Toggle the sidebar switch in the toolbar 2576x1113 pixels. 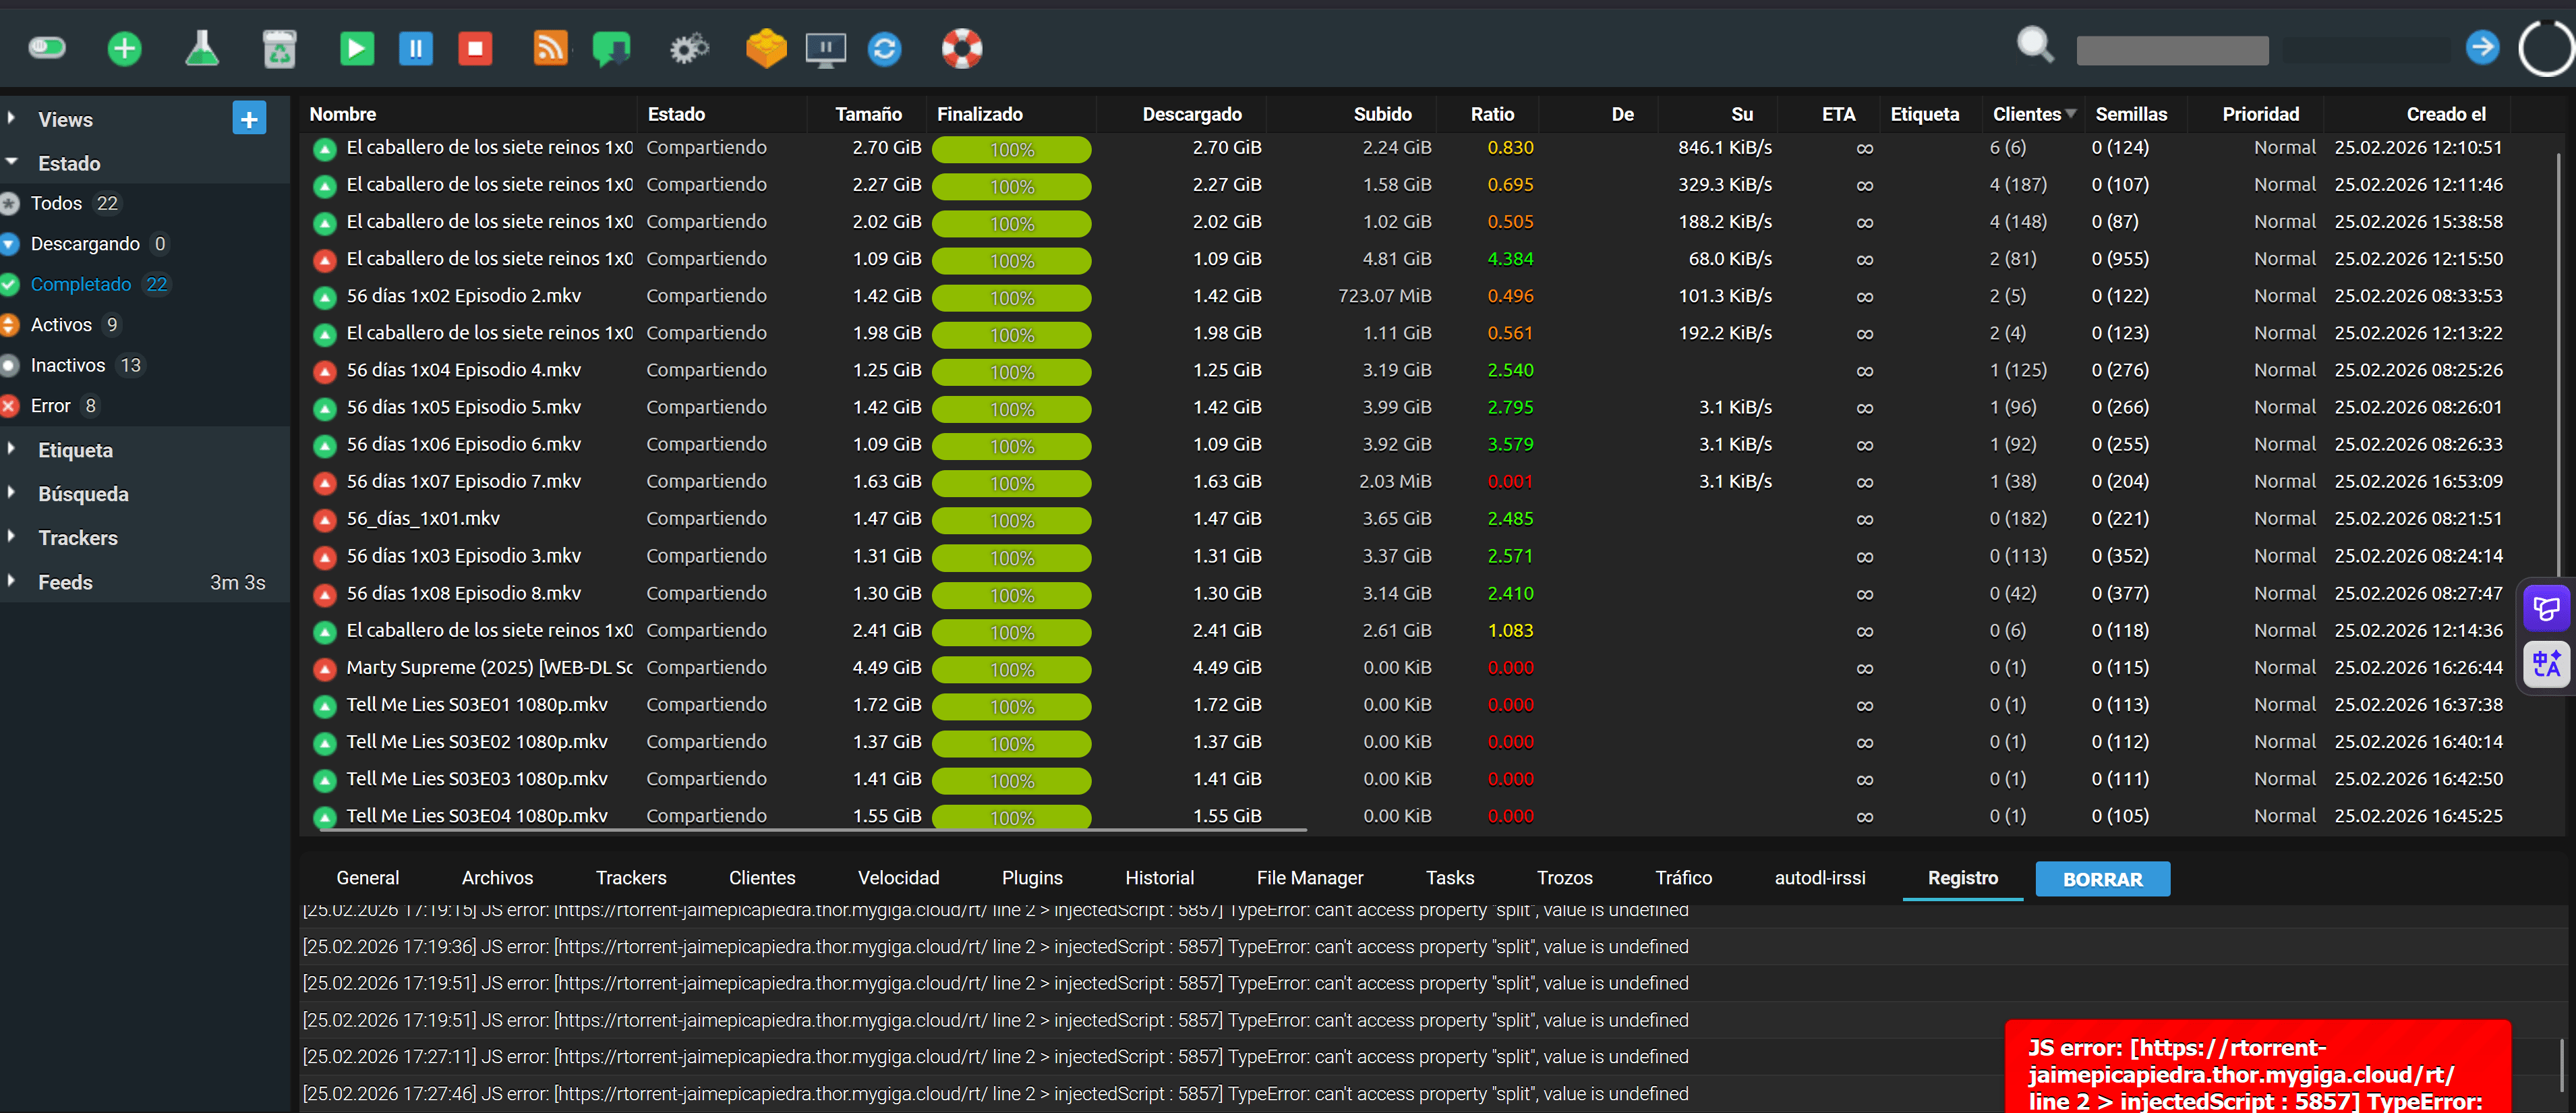pyautogui.click(x=47, y=48)
